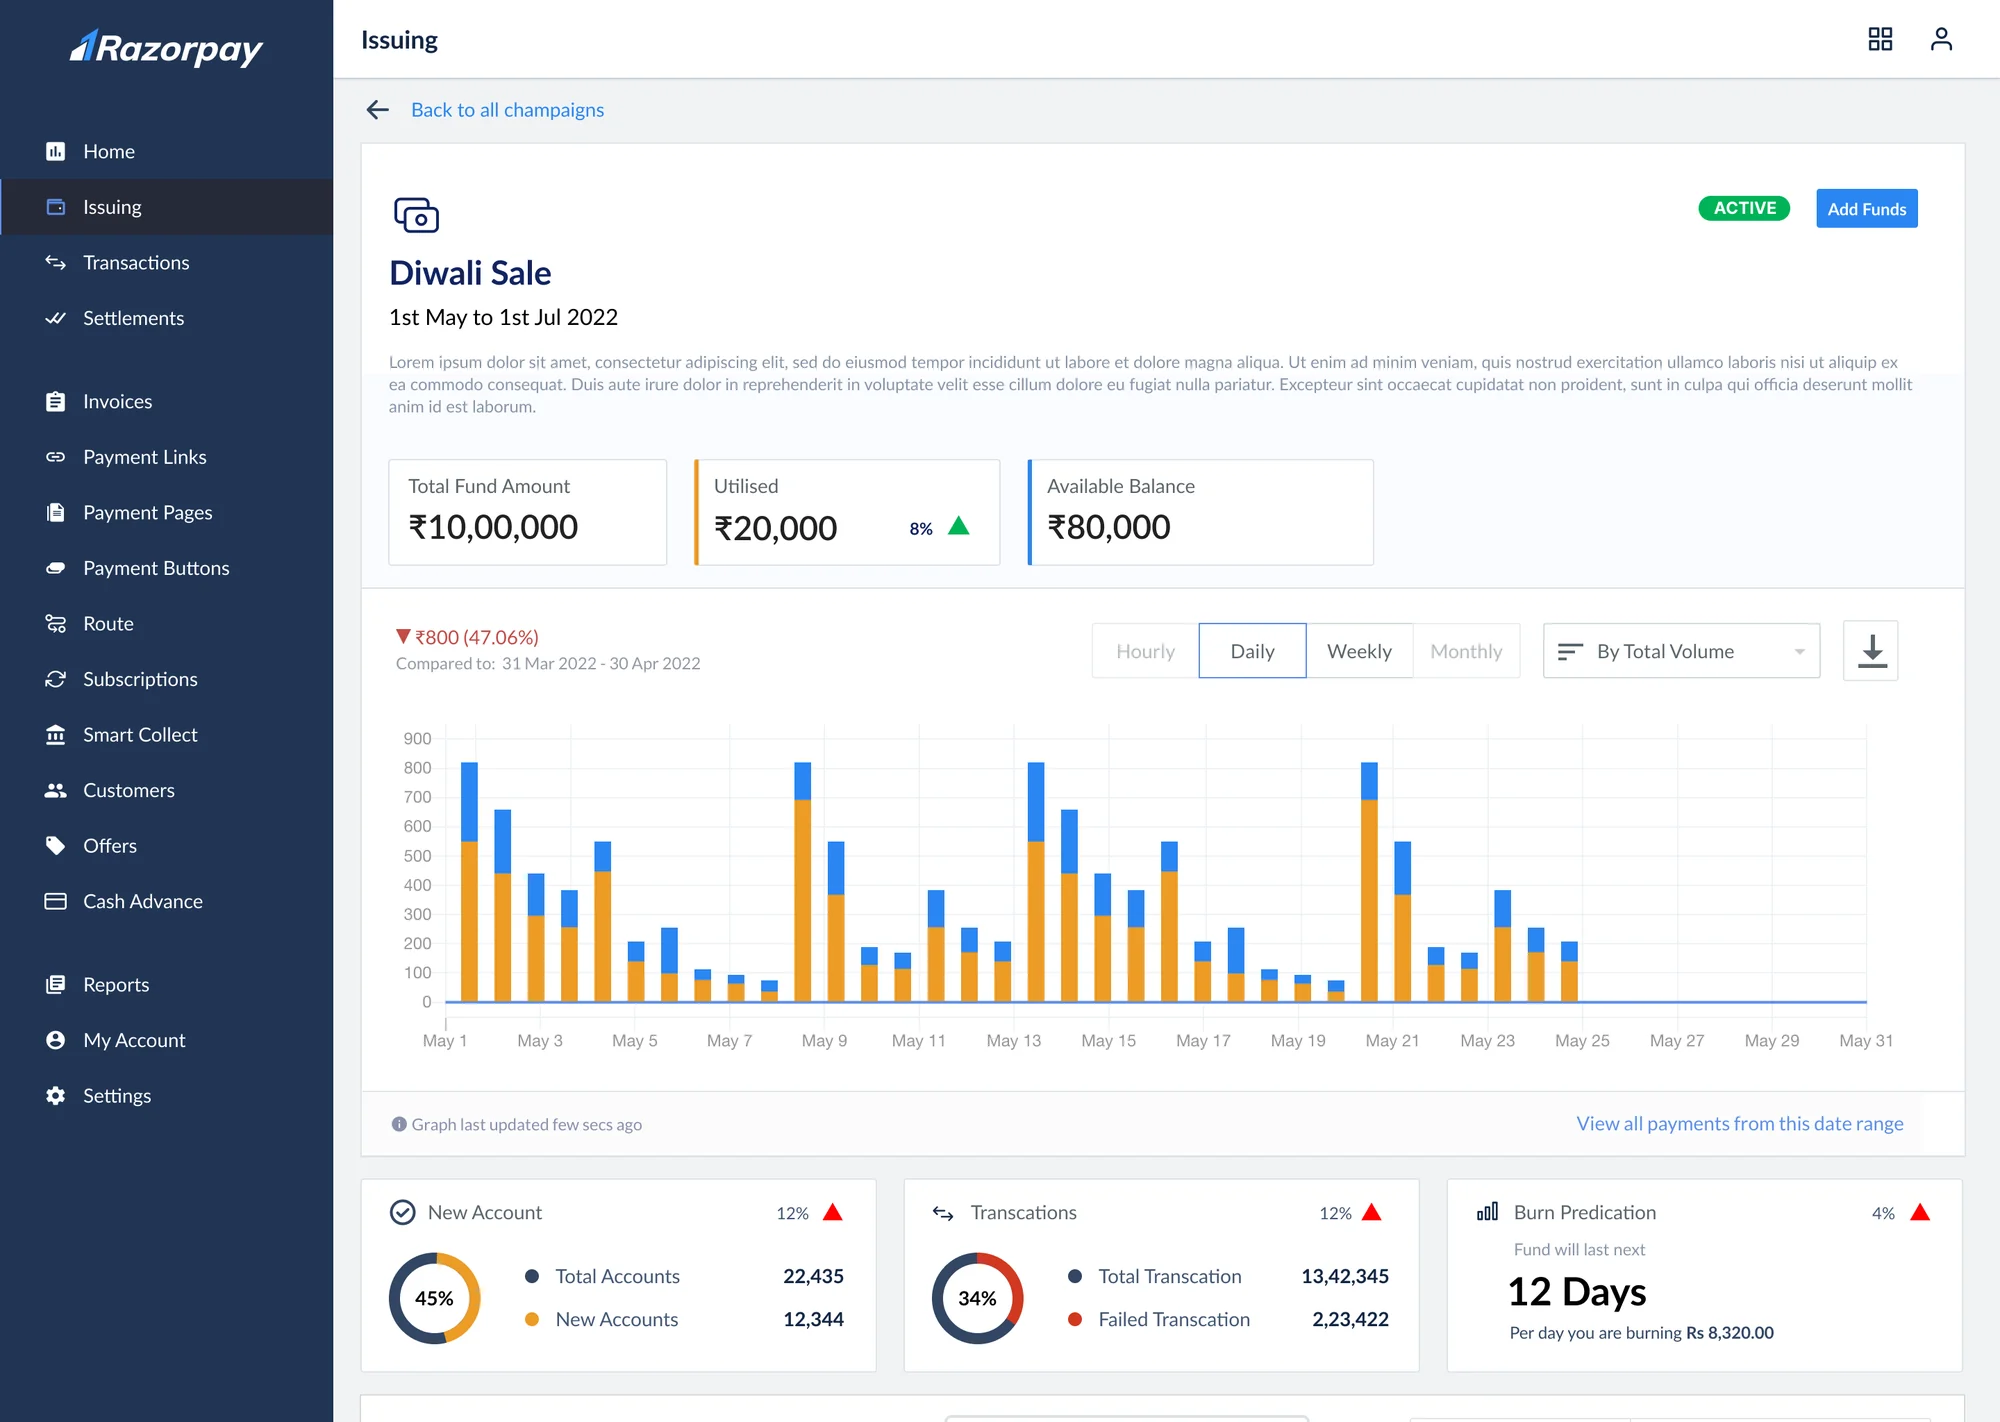Click the back arrow icon

pyautogui.click(x=377, y=110)
